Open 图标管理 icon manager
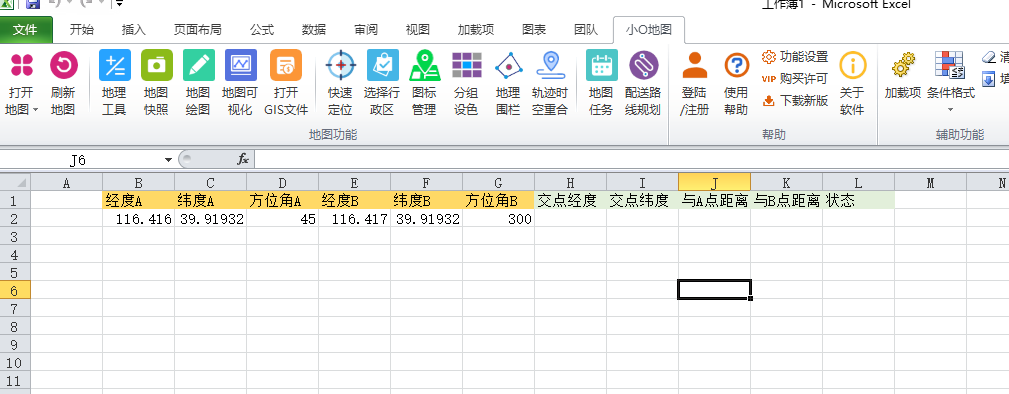The width and height of the screenshot is (1009, 394). point(424,65)
